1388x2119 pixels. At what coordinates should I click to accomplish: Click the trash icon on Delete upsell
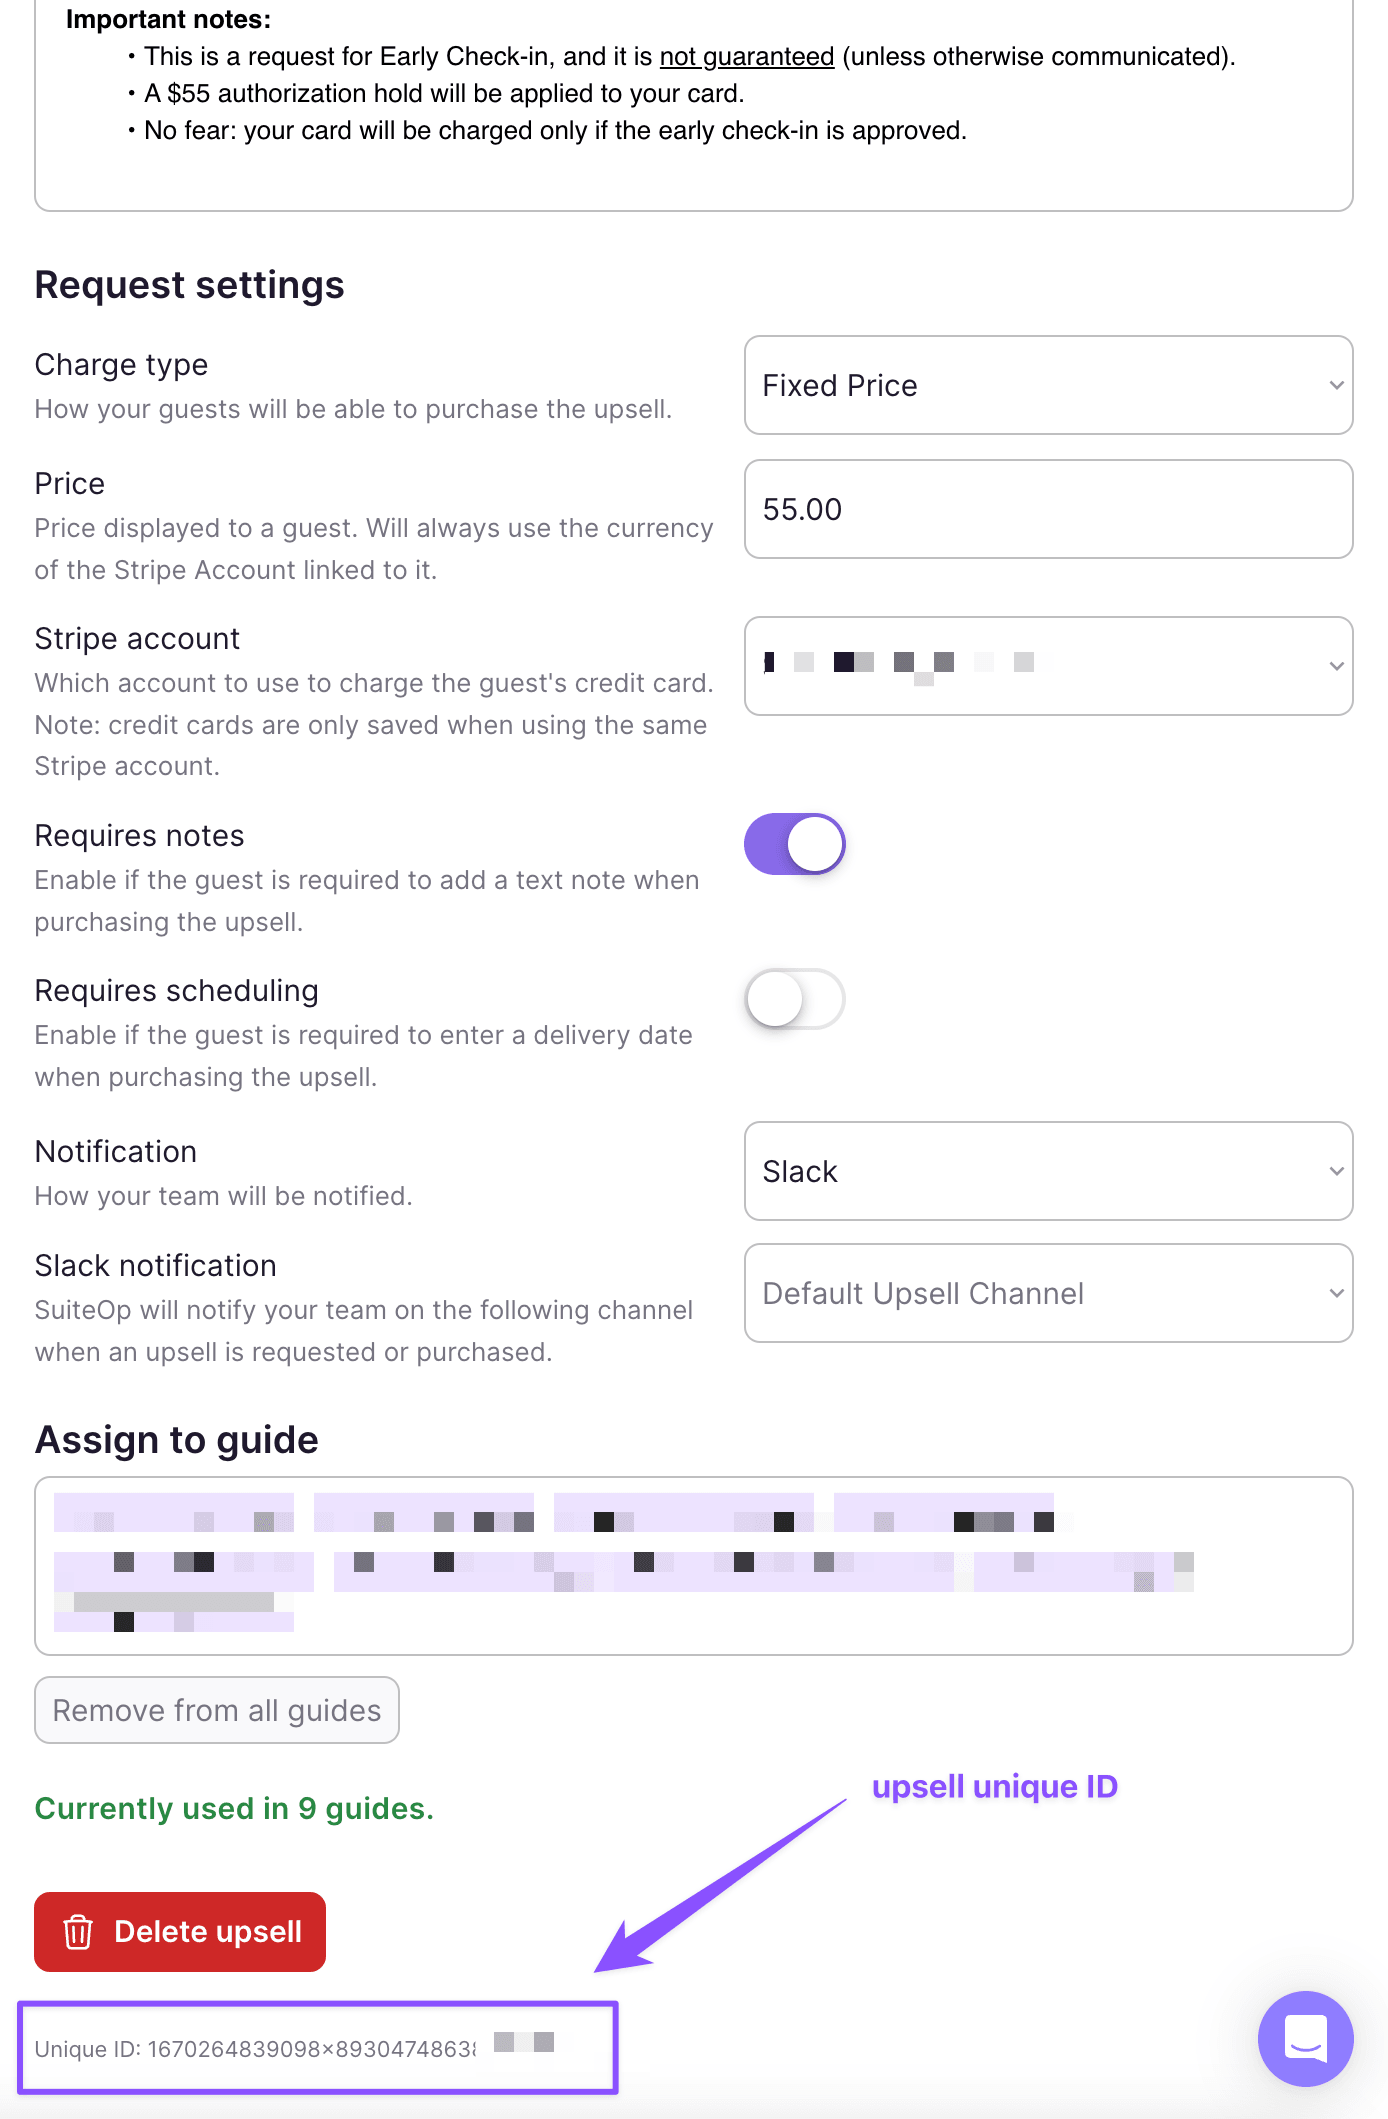[x=79, y=1932]
